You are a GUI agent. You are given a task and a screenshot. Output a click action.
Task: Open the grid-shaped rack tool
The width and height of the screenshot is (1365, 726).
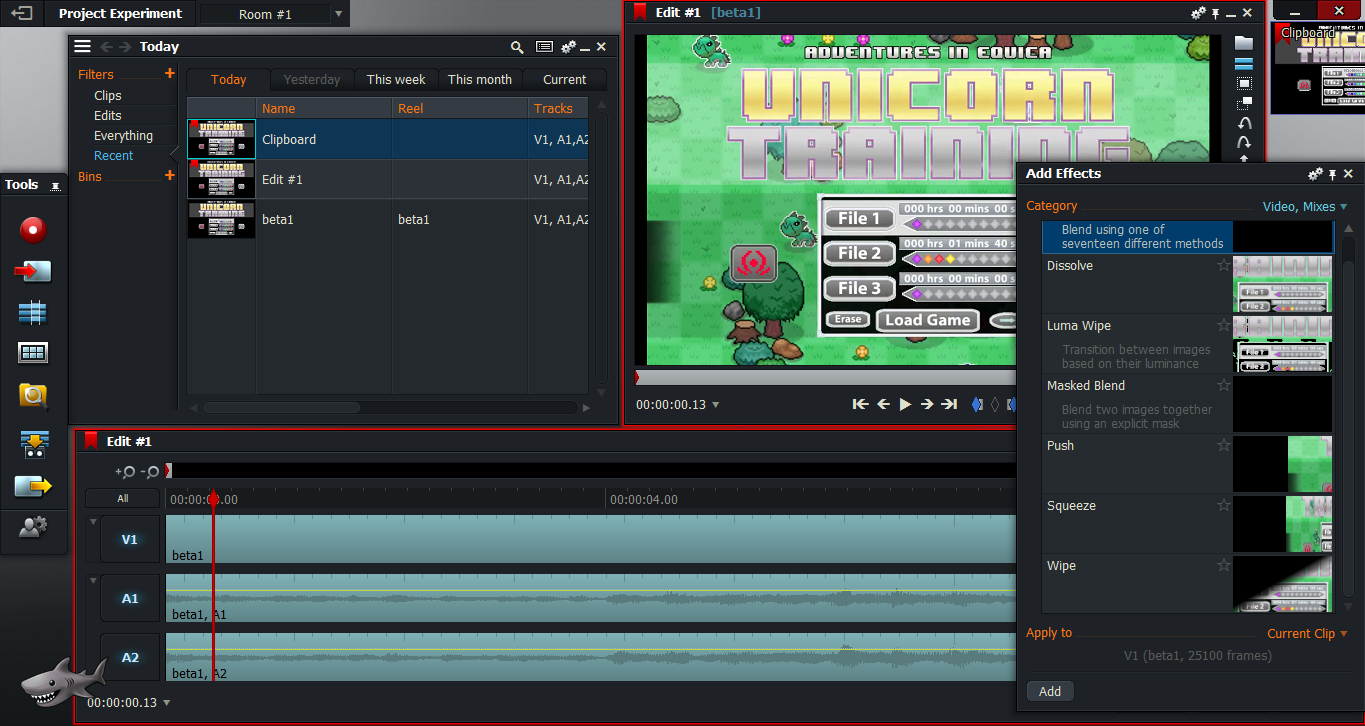[33, 353]
